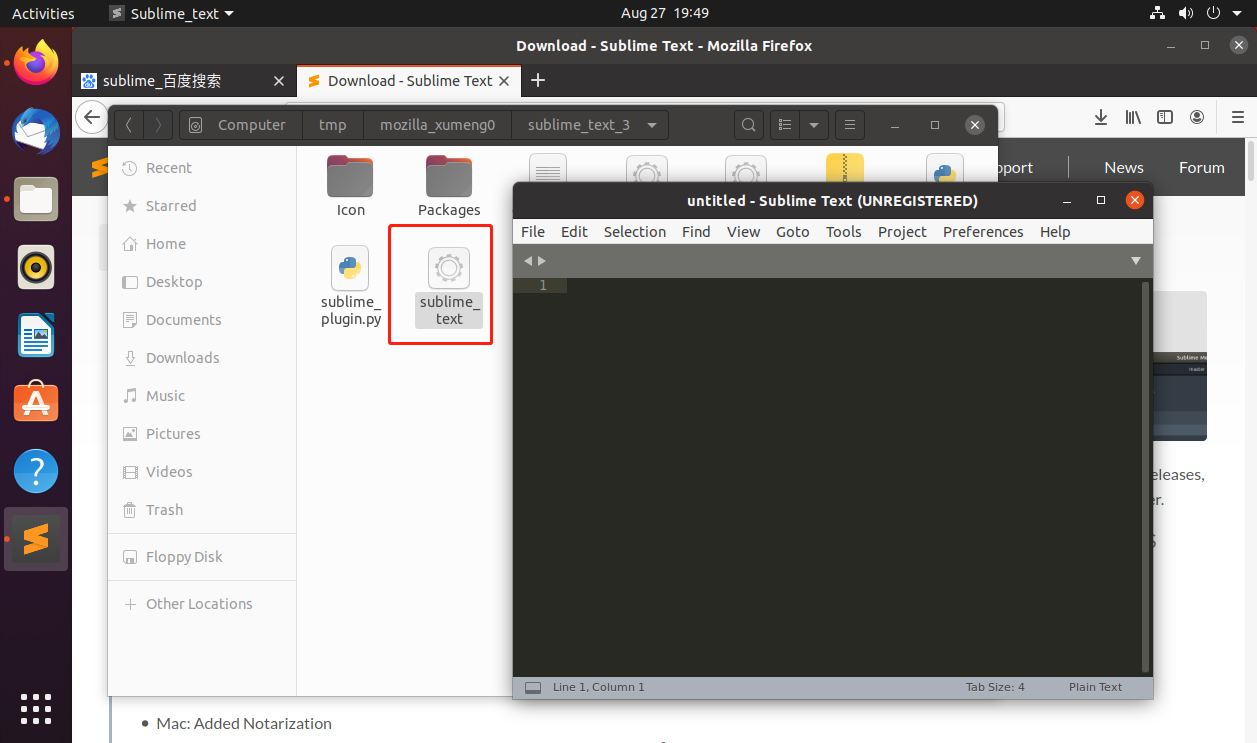1257x743 pixels.
Task: Click the Activities button
Action: (43, 13)
